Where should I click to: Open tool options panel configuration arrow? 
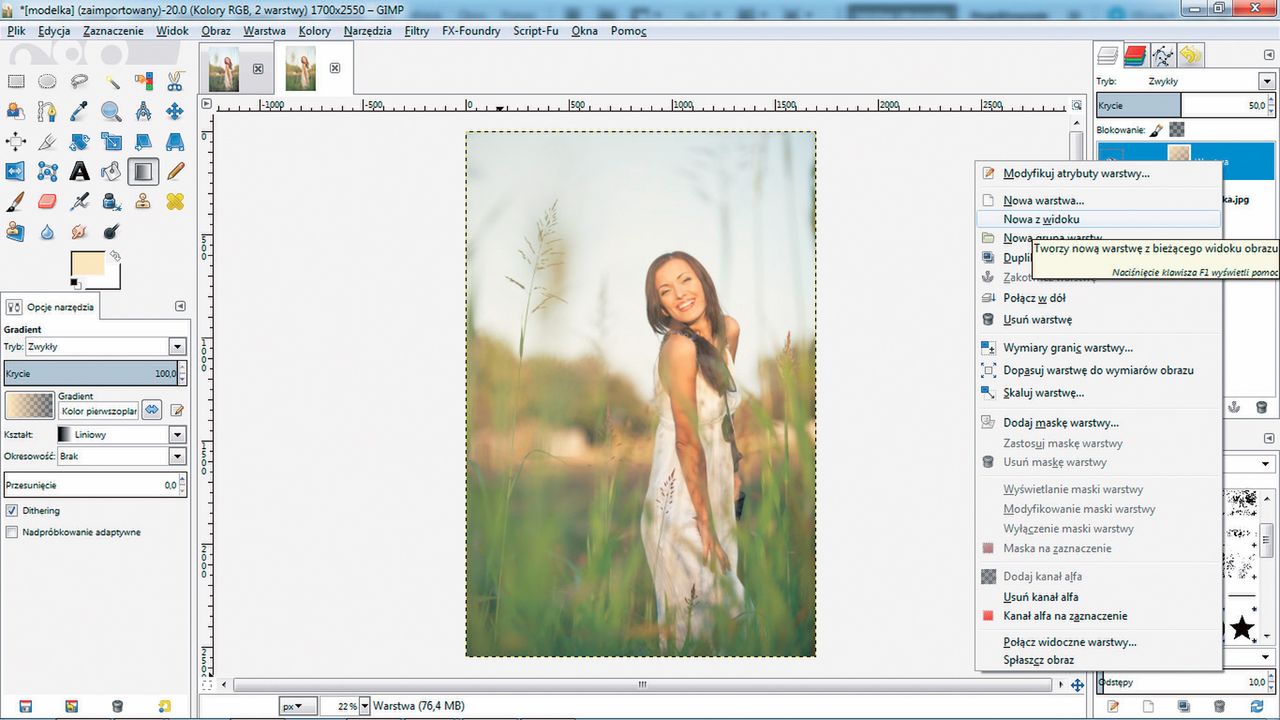pyautogui.click(x=180, y=306)
